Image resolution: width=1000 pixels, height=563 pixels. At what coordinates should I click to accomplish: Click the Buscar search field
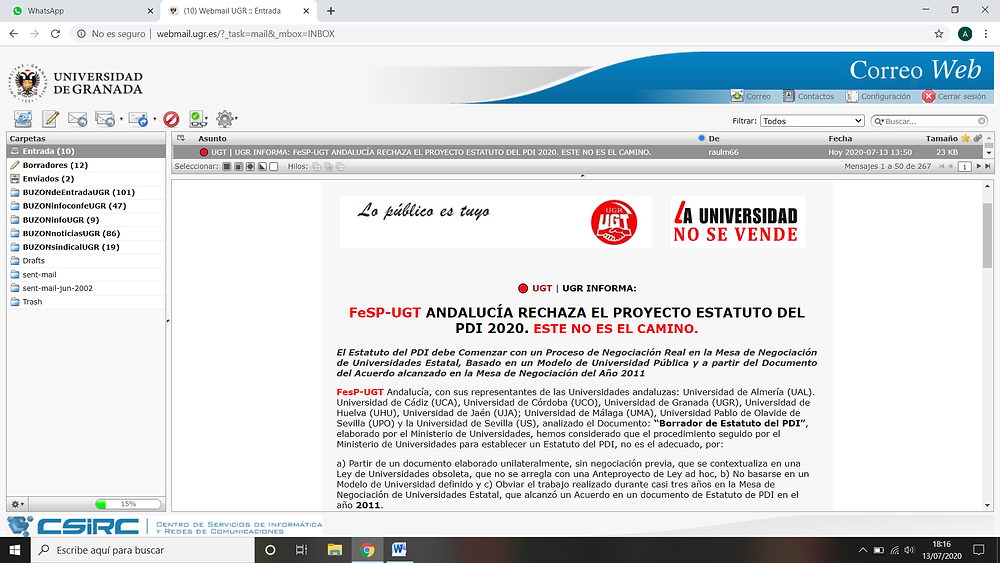[x=930, y=121]
